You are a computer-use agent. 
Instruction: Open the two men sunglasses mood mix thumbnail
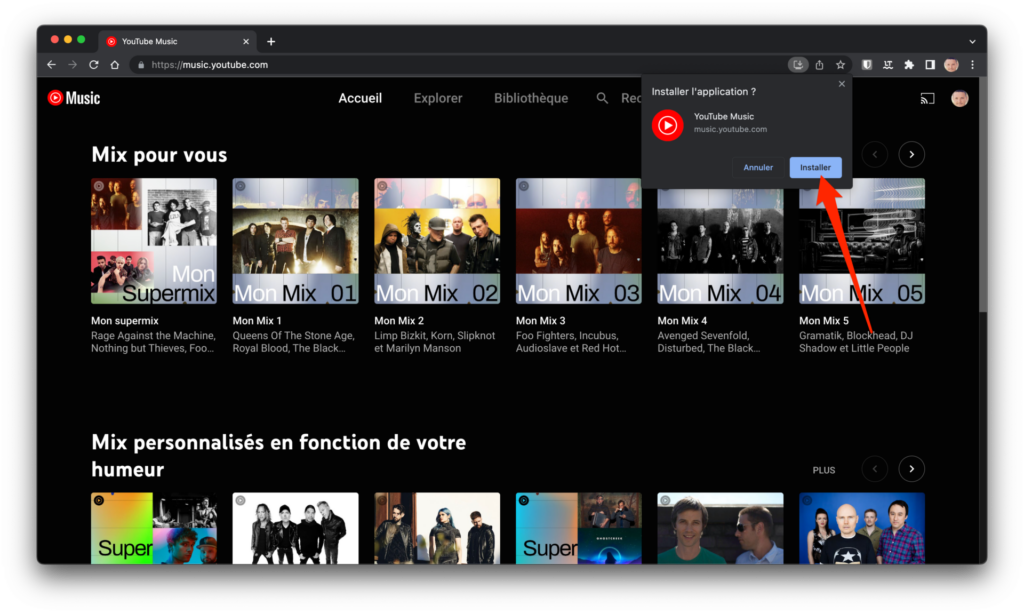click(720, 528)
